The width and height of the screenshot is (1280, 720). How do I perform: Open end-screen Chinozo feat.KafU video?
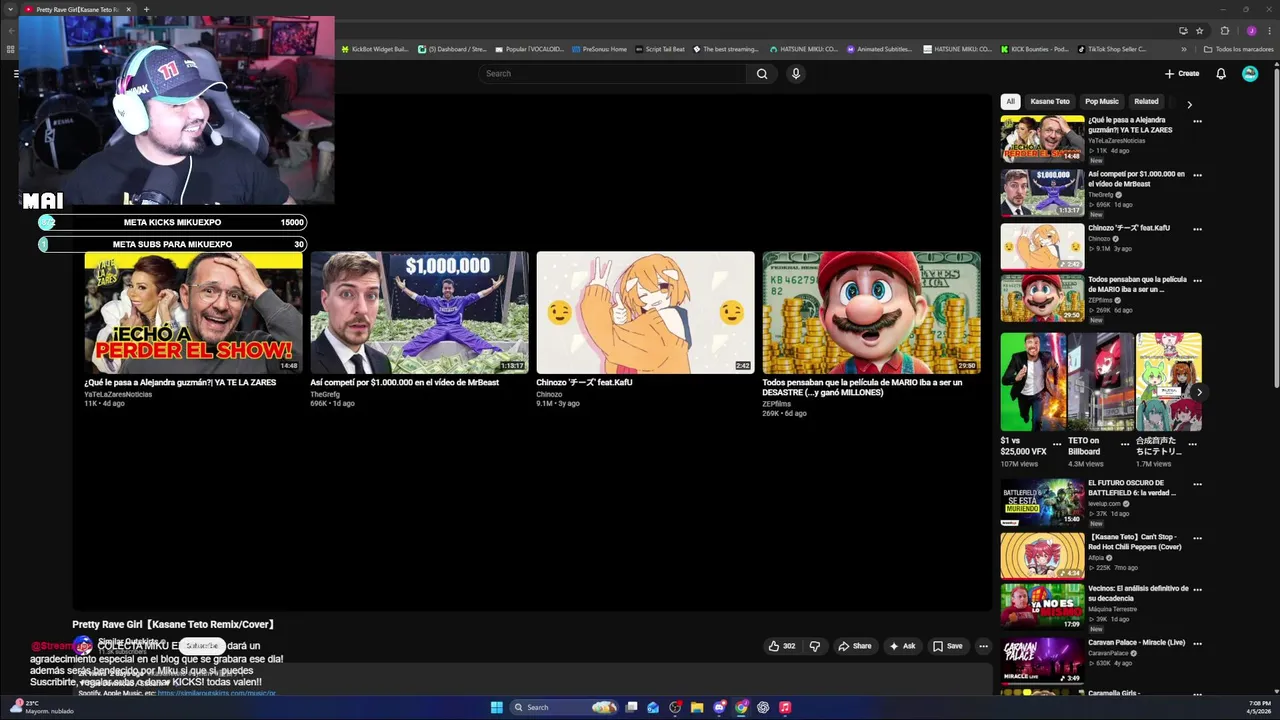[645, 313]
